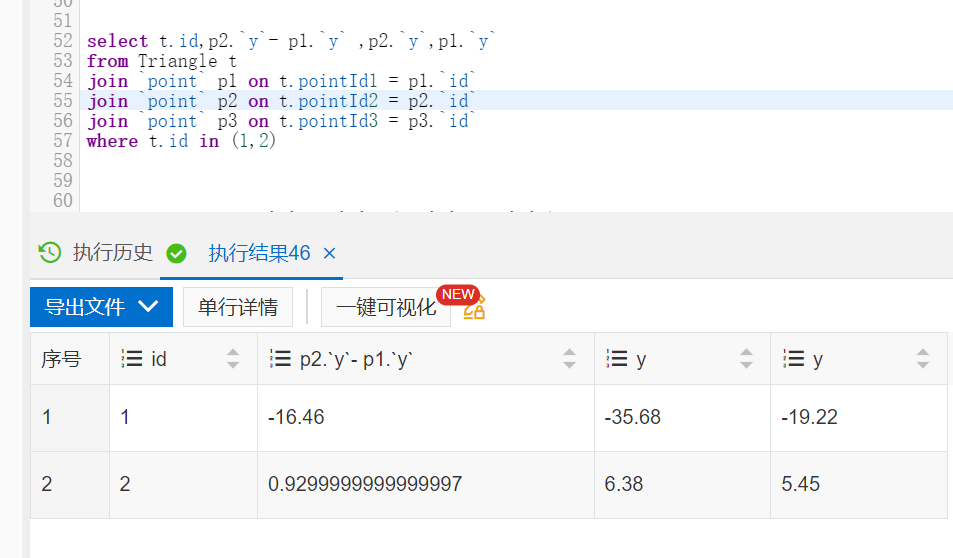
Task: Click the id cell in row 1
Action: pos(183,418)
